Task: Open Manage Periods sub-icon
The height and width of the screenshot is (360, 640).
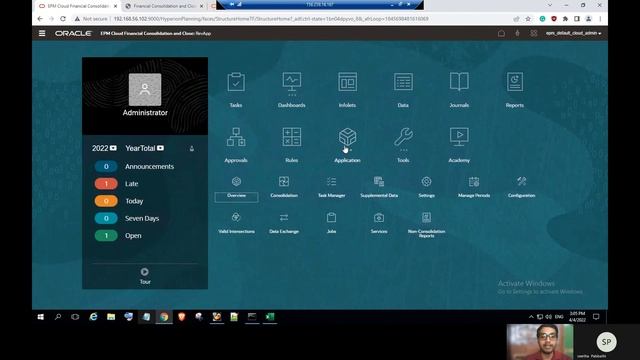Action: (x=474, y=182)
